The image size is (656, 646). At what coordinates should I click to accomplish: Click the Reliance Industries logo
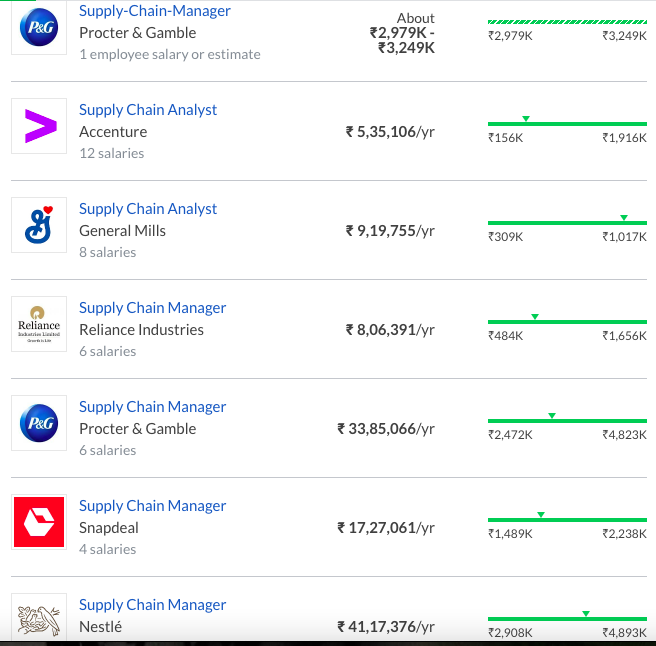tap(39, 324)
